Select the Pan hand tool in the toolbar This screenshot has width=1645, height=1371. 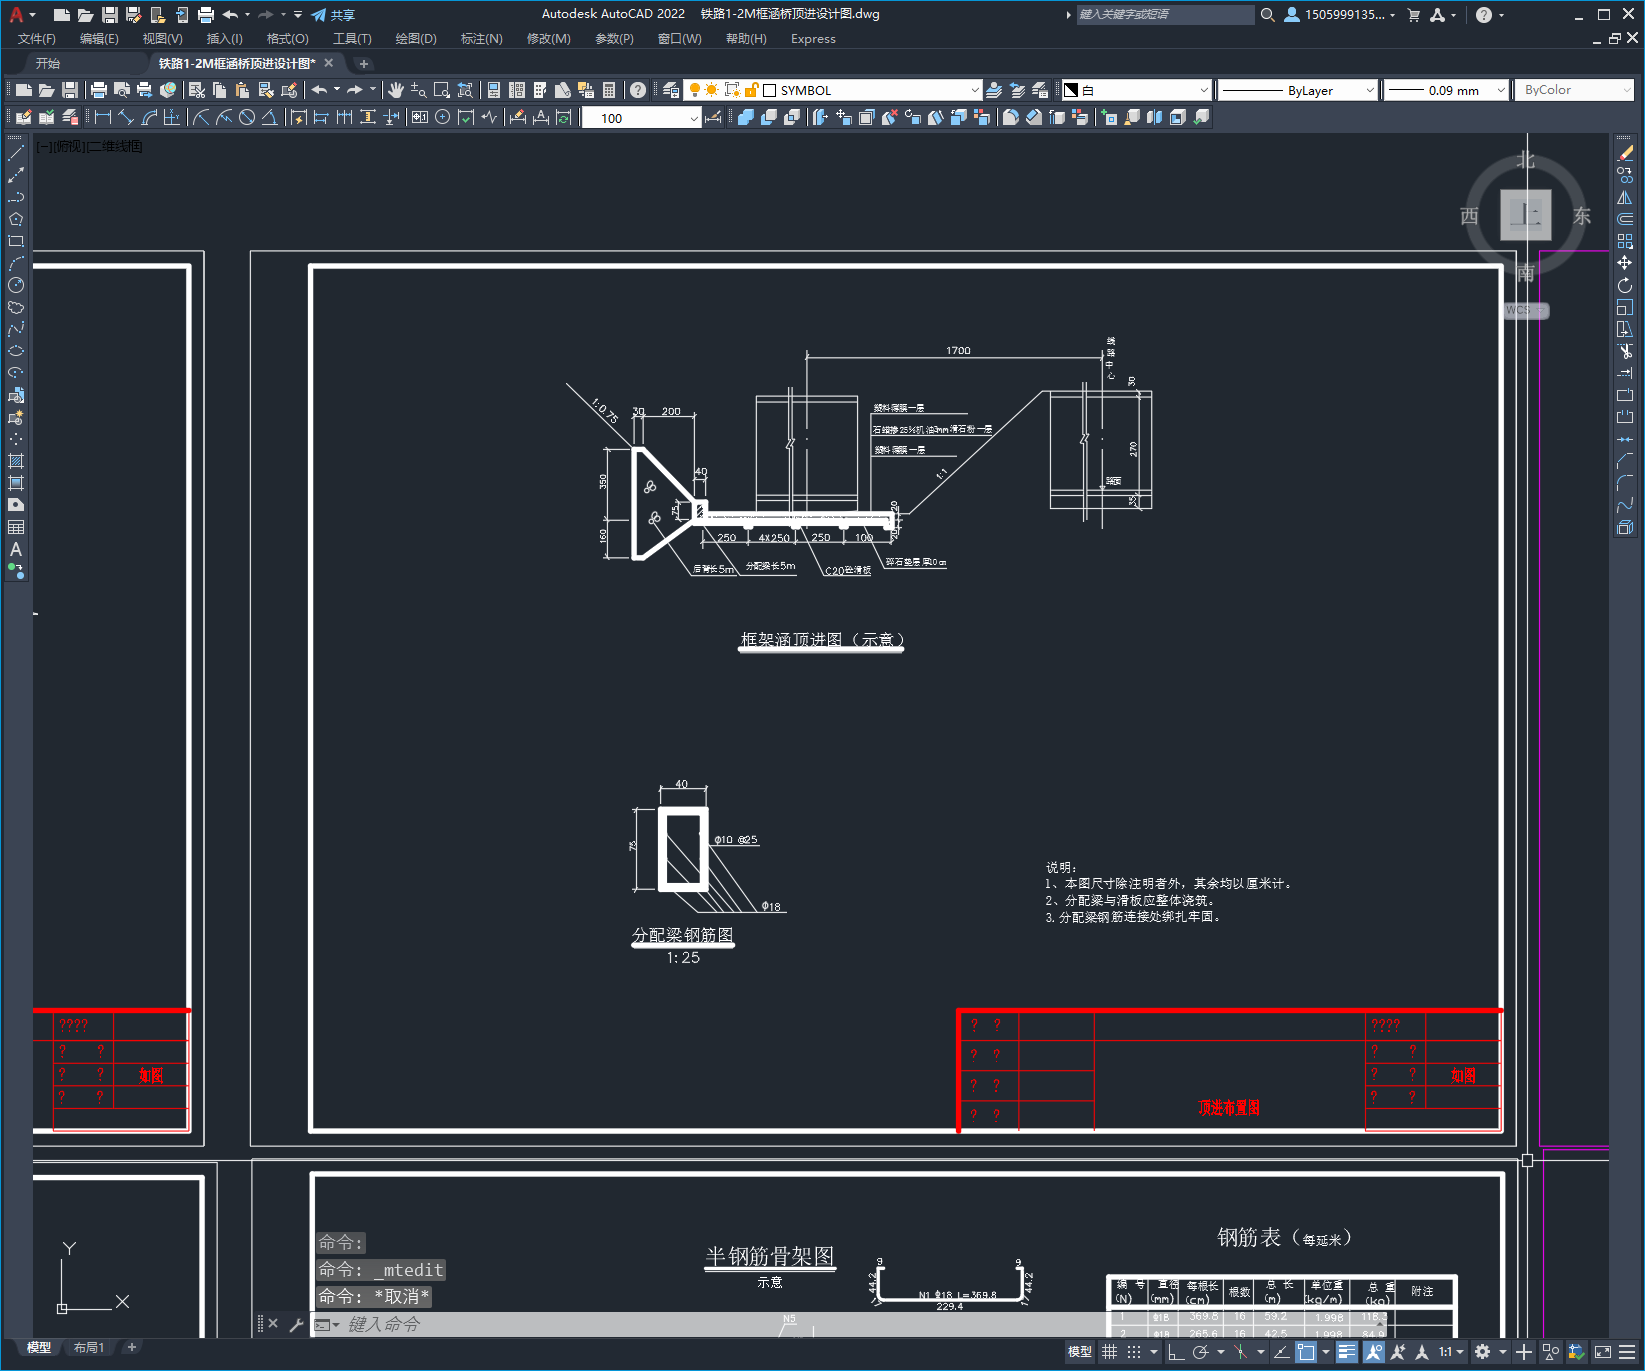point(396,90)
